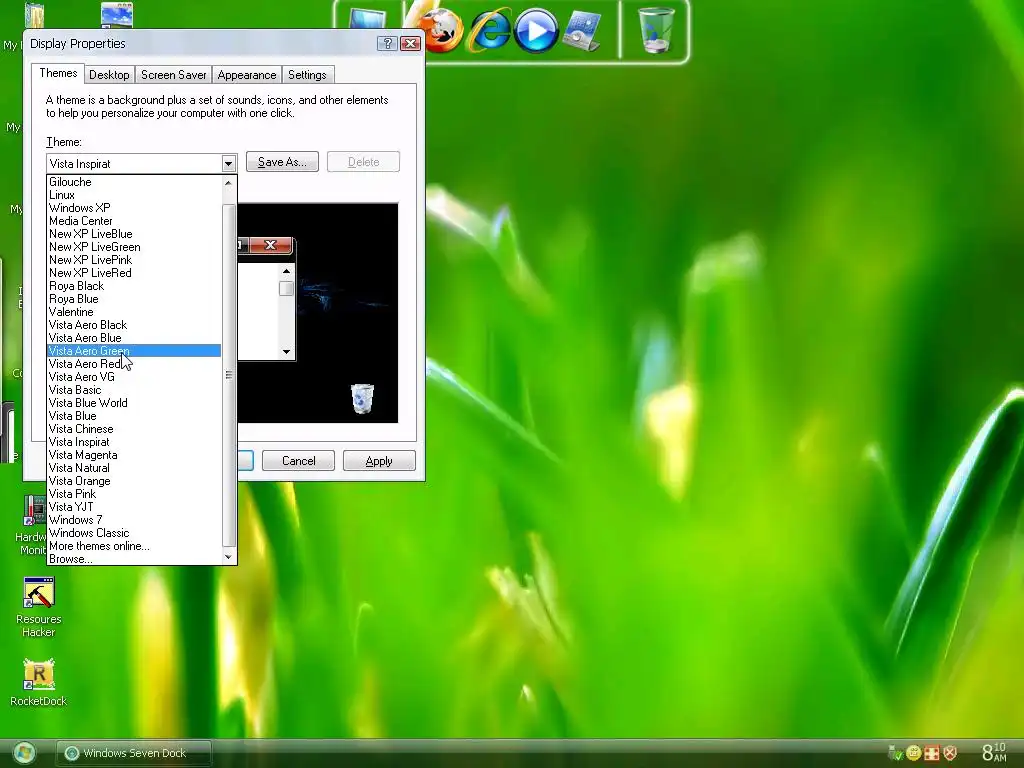Open RocketDock desktop shortcut
This screenshot has width=1024, height=768.
(39, 683)
